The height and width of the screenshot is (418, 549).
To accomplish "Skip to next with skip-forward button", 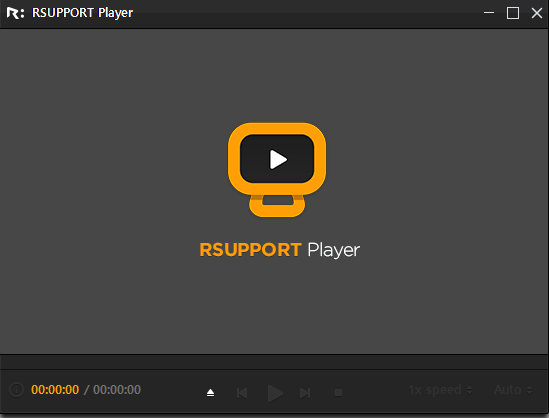I will click(x=305, y=393).
